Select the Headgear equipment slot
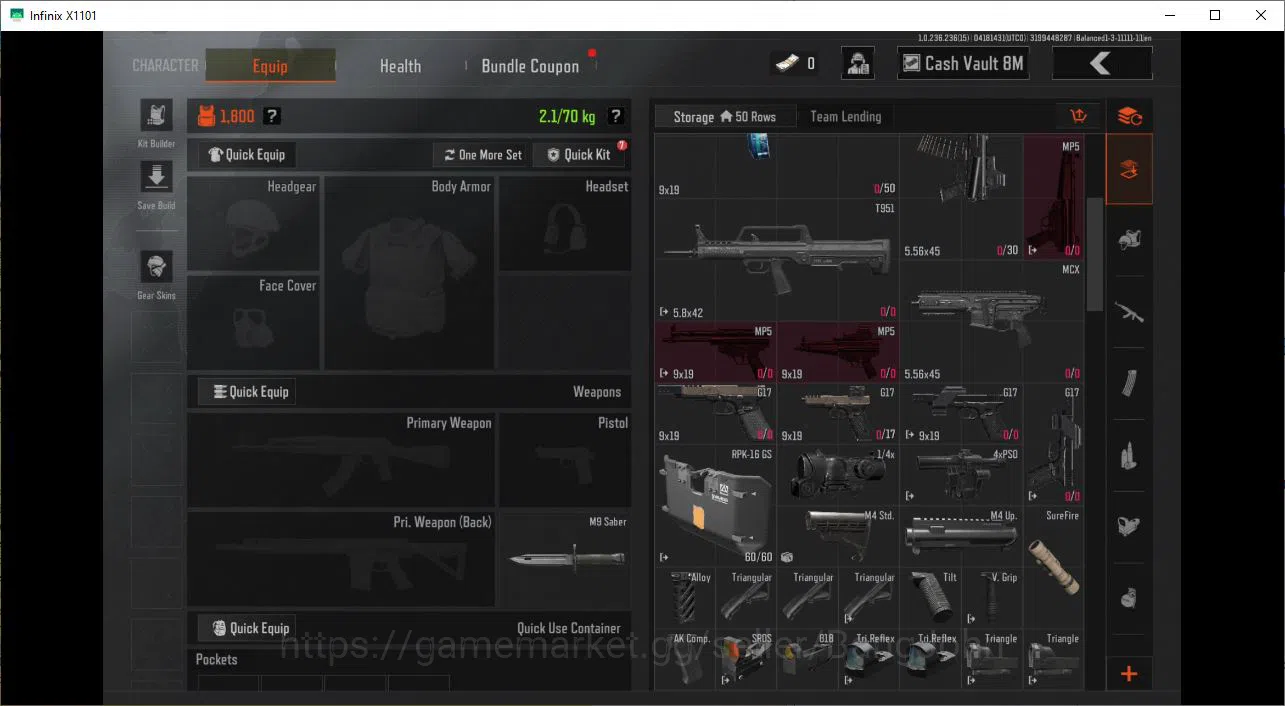 [253, 224]
